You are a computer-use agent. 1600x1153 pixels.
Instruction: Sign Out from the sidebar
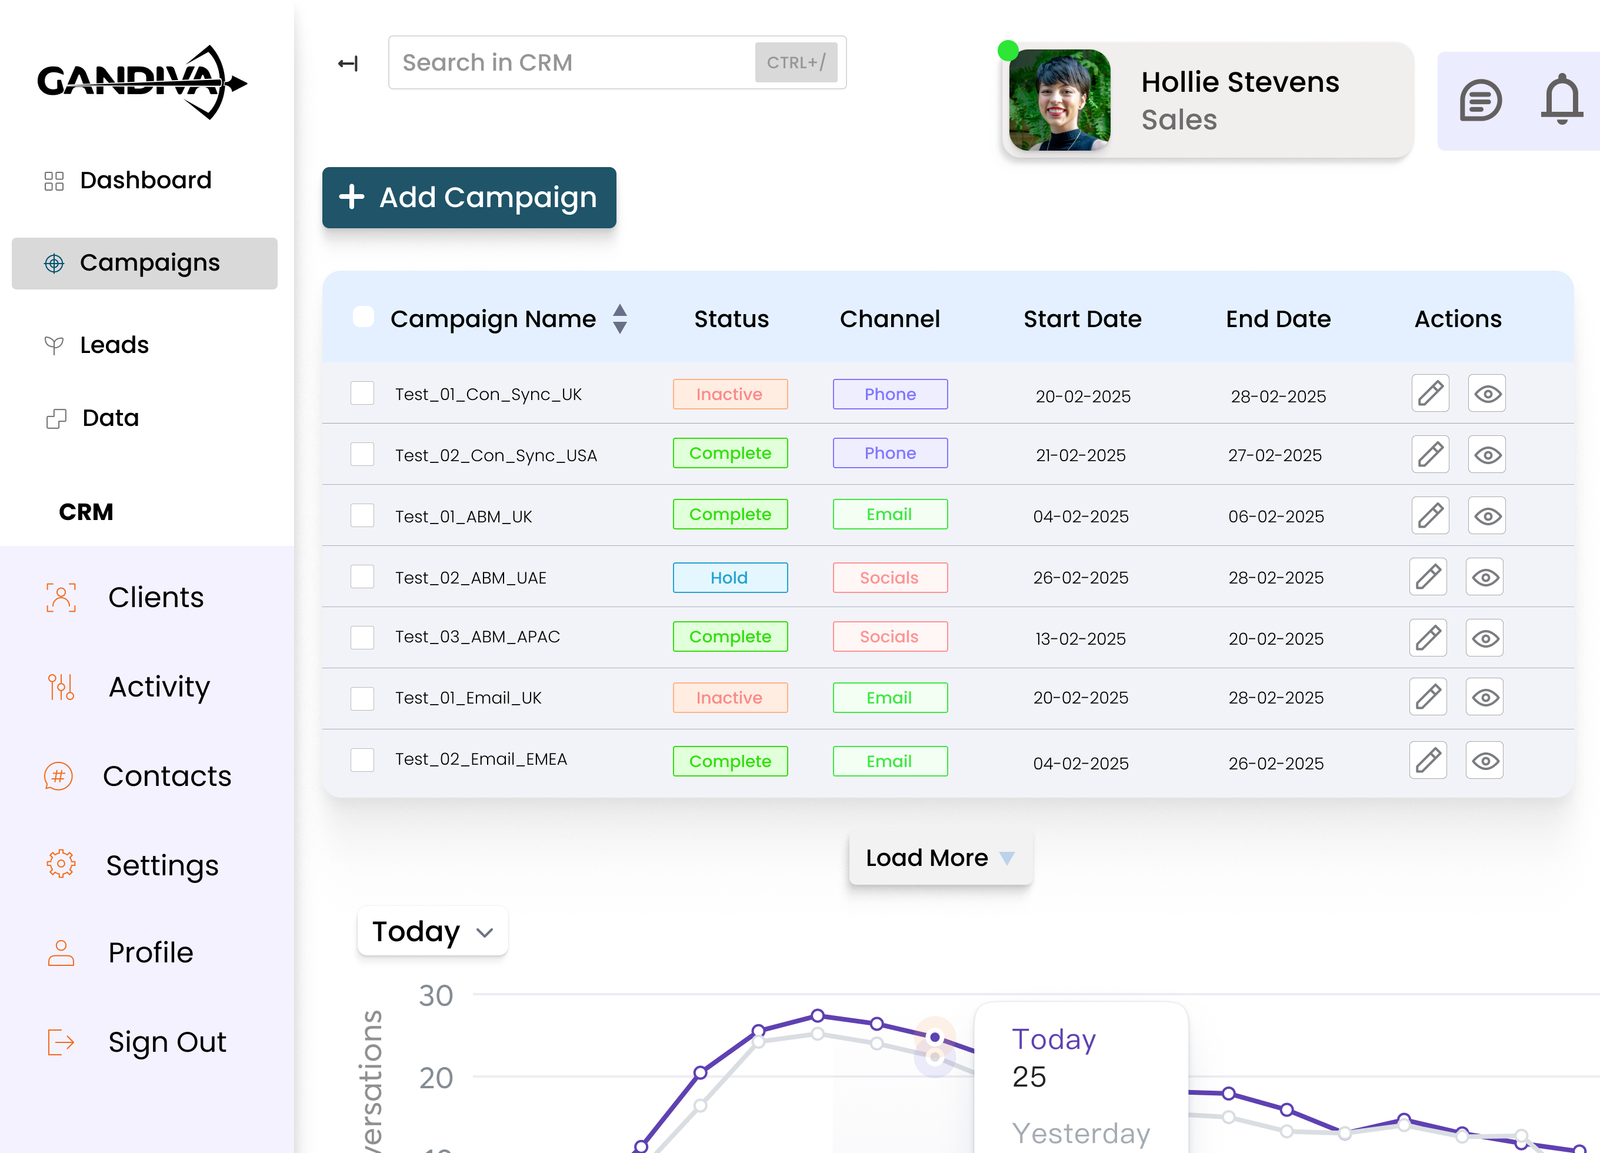(166, 1042)
